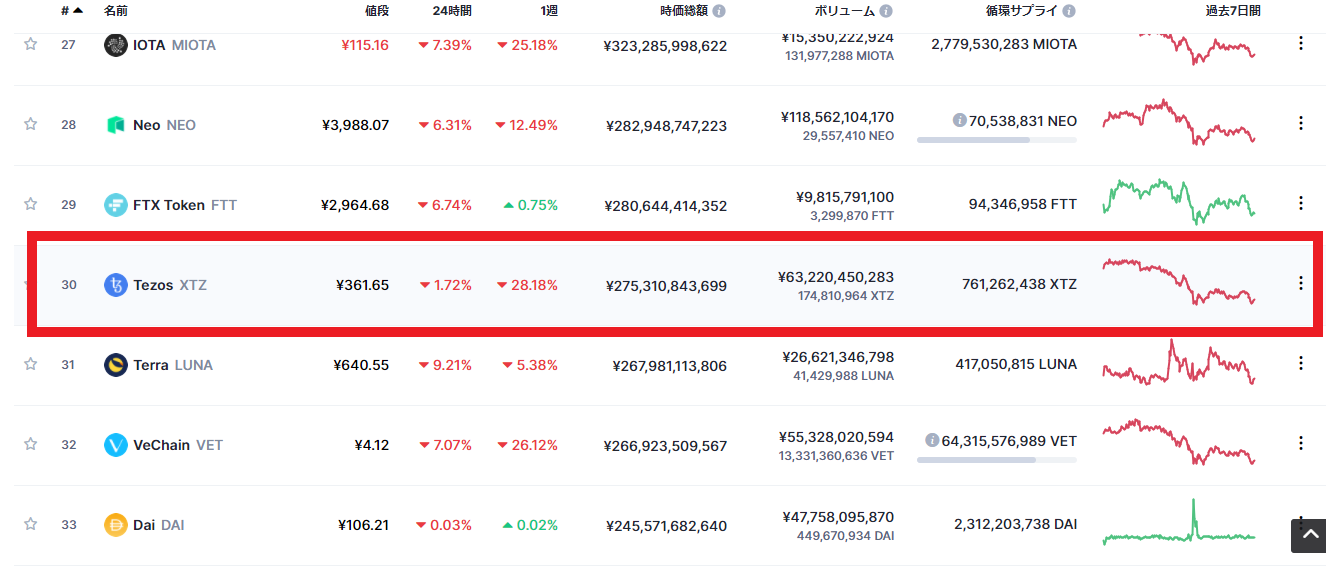Viewport: 1326px width, 569px height.
Task: Click Terra volume ¥26,621,346,798
Action: [838, 357]
